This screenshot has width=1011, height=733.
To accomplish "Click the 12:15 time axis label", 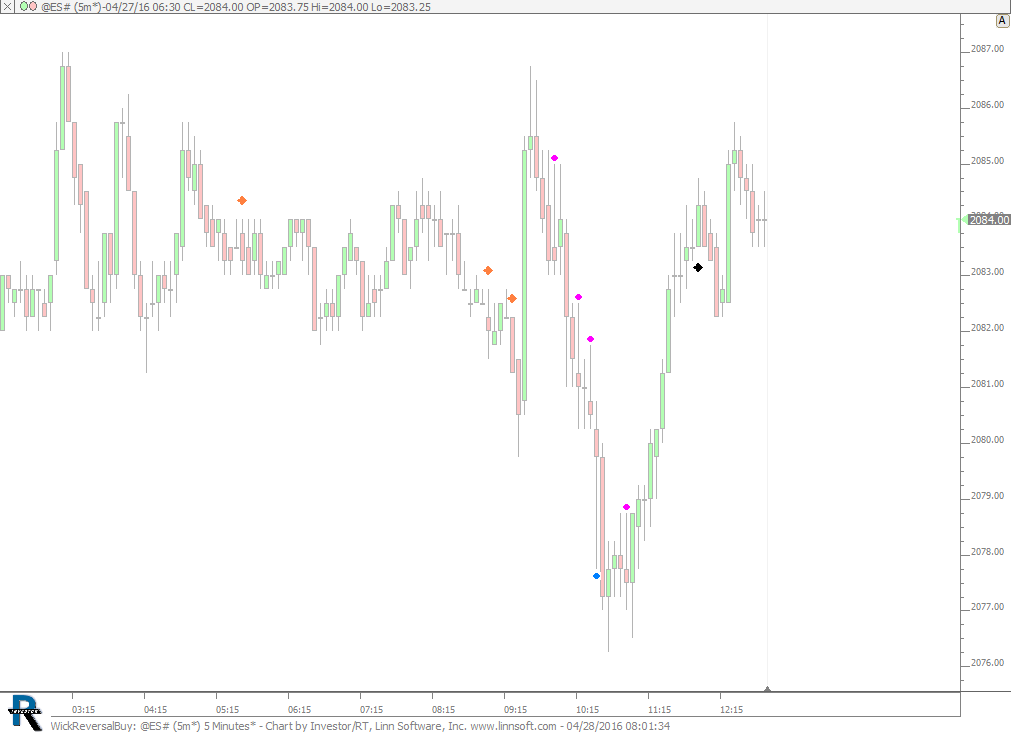I will point(731,709).
